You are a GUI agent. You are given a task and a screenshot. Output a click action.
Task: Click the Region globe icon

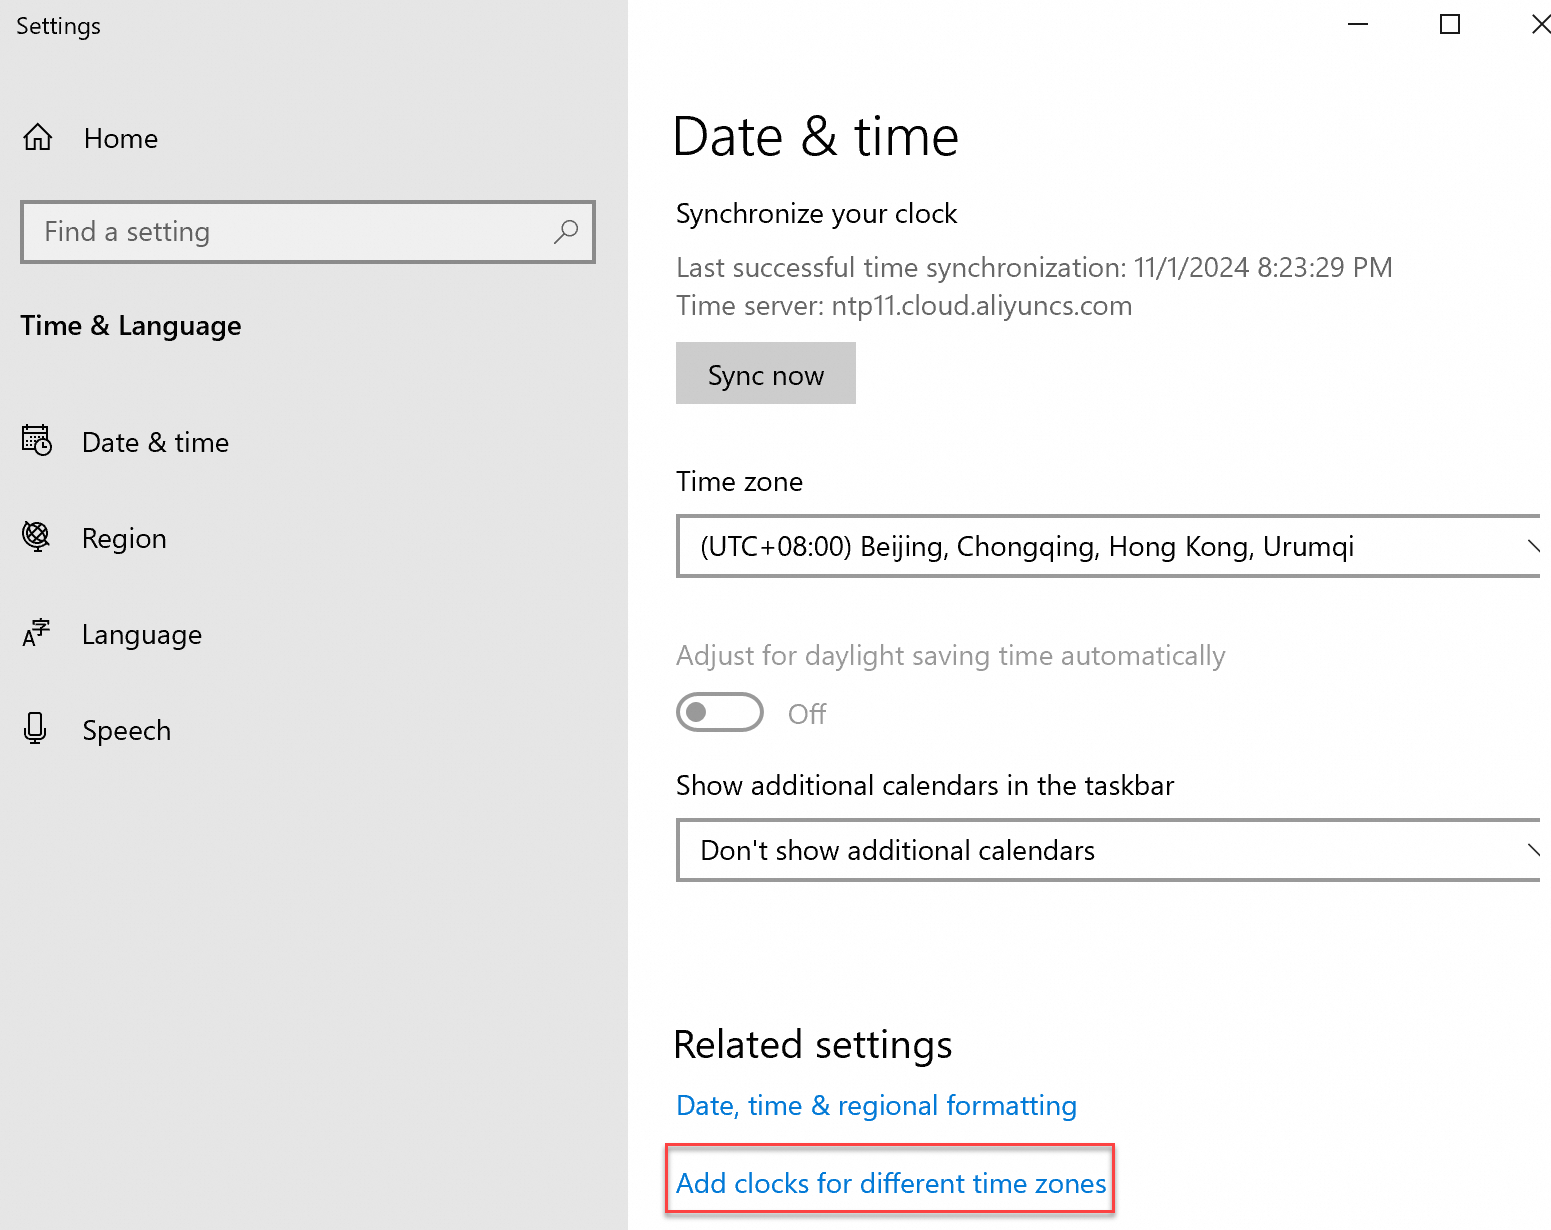(x=36, y=536)
